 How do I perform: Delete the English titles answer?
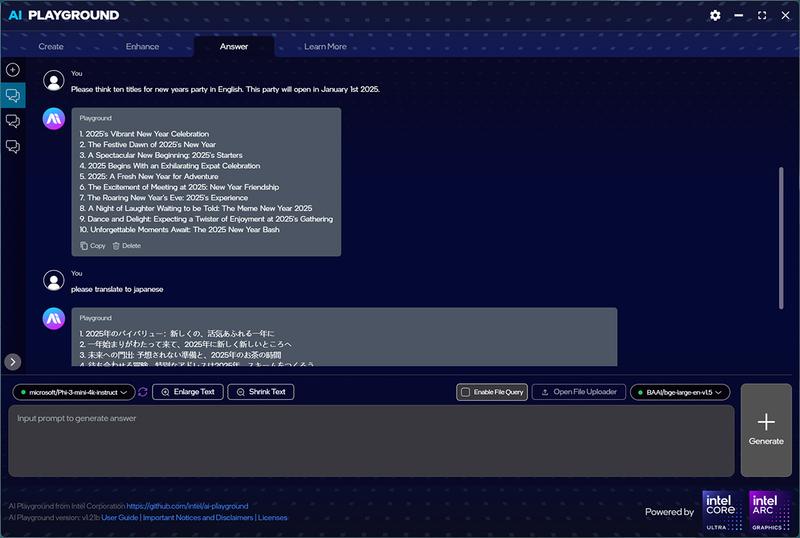coord(127,246)
